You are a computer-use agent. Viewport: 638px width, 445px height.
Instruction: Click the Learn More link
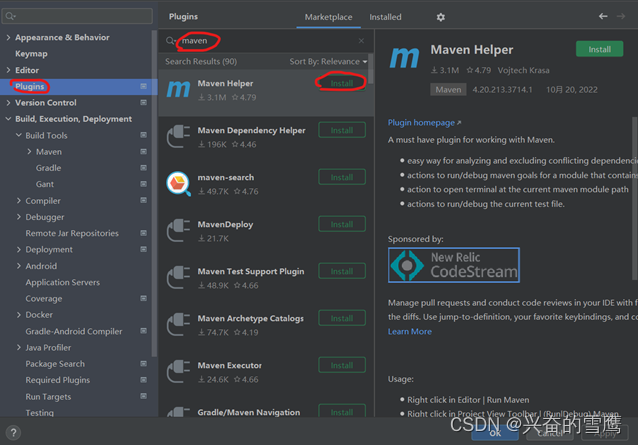[409, 332]
